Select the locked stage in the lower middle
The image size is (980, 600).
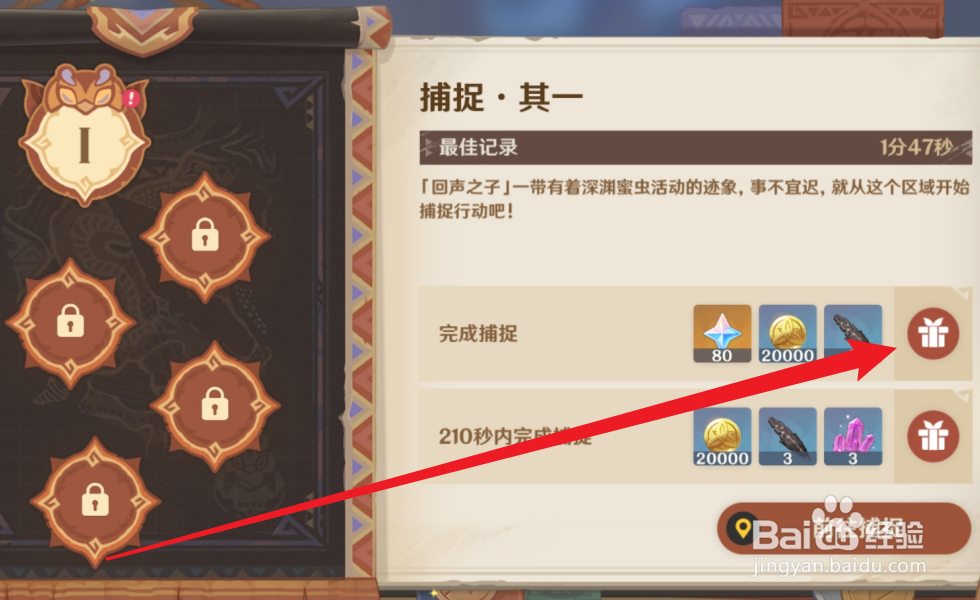[214, 405]
